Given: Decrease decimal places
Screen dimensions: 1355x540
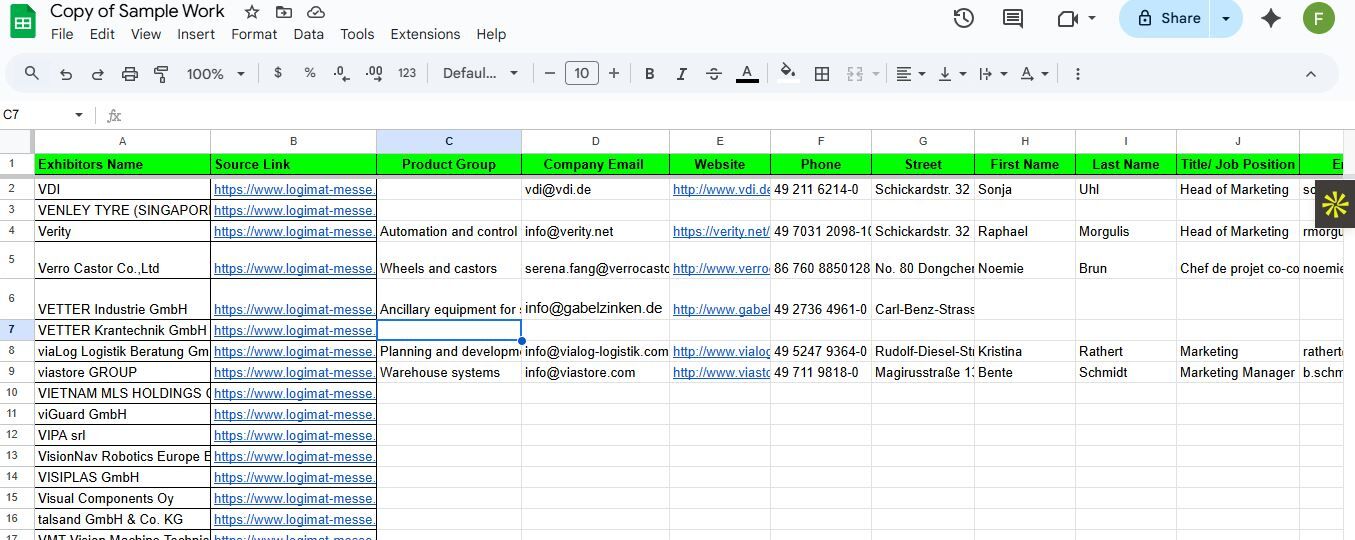Looking at the screenshot, I should pos(342,73).
